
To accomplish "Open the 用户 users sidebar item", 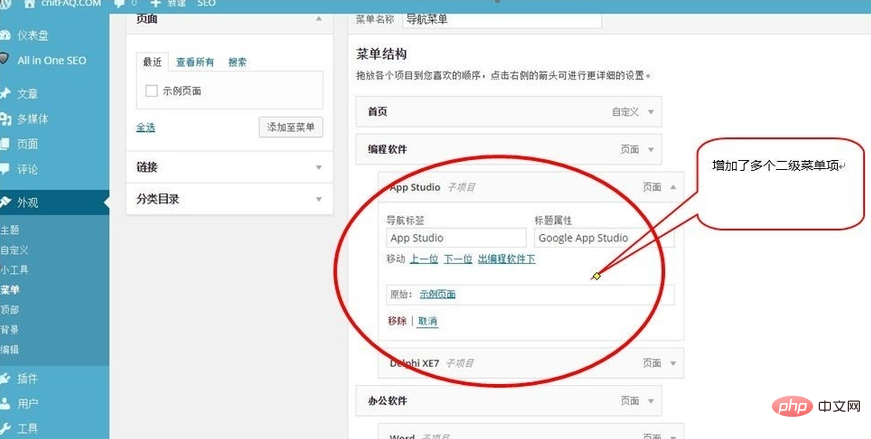I will click(27, 403).
